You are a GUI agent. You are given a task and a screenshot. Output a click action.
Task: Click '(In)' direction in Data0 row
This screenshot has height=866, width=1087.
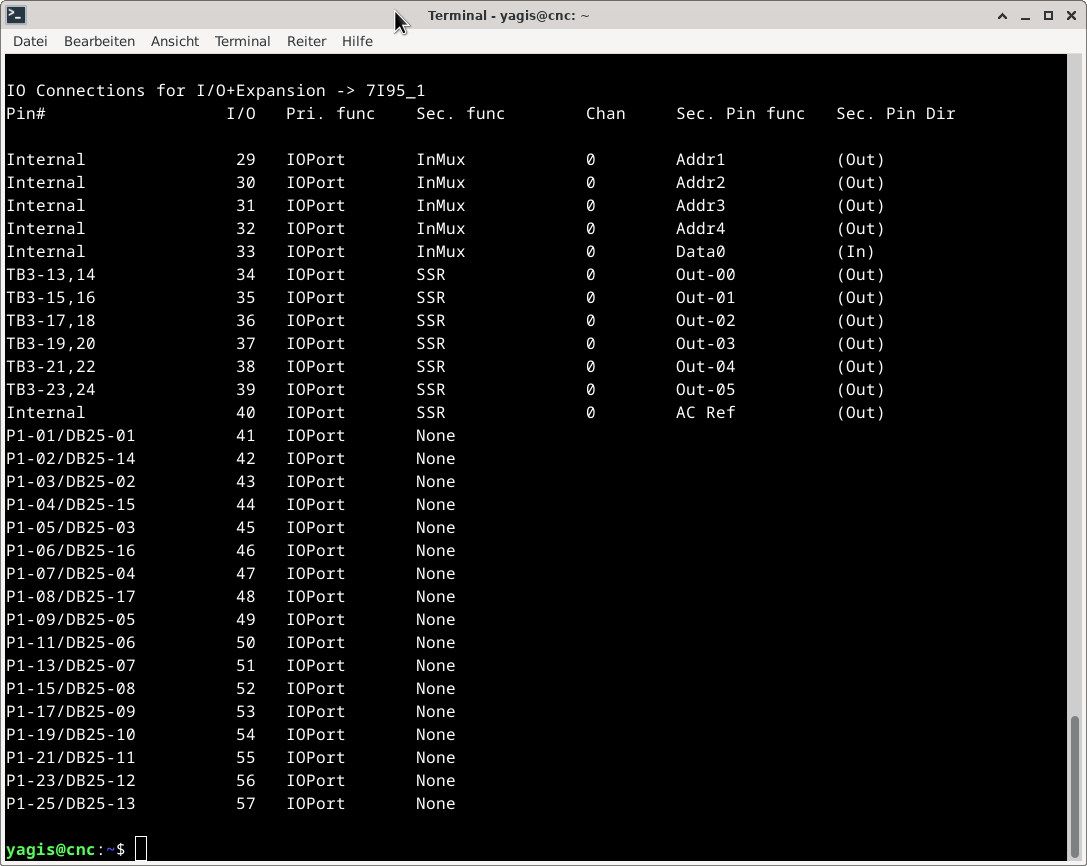855,252
